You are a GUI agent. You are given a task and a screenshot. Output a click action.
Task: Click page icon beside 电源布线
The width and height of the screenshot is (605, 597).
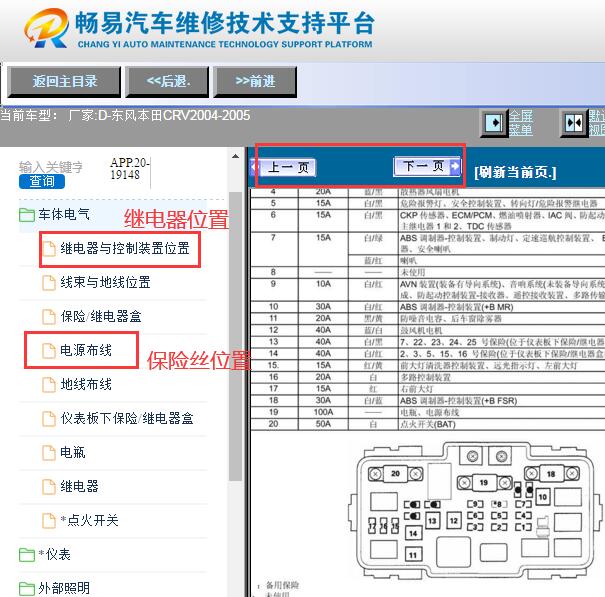tap(49, 351)
